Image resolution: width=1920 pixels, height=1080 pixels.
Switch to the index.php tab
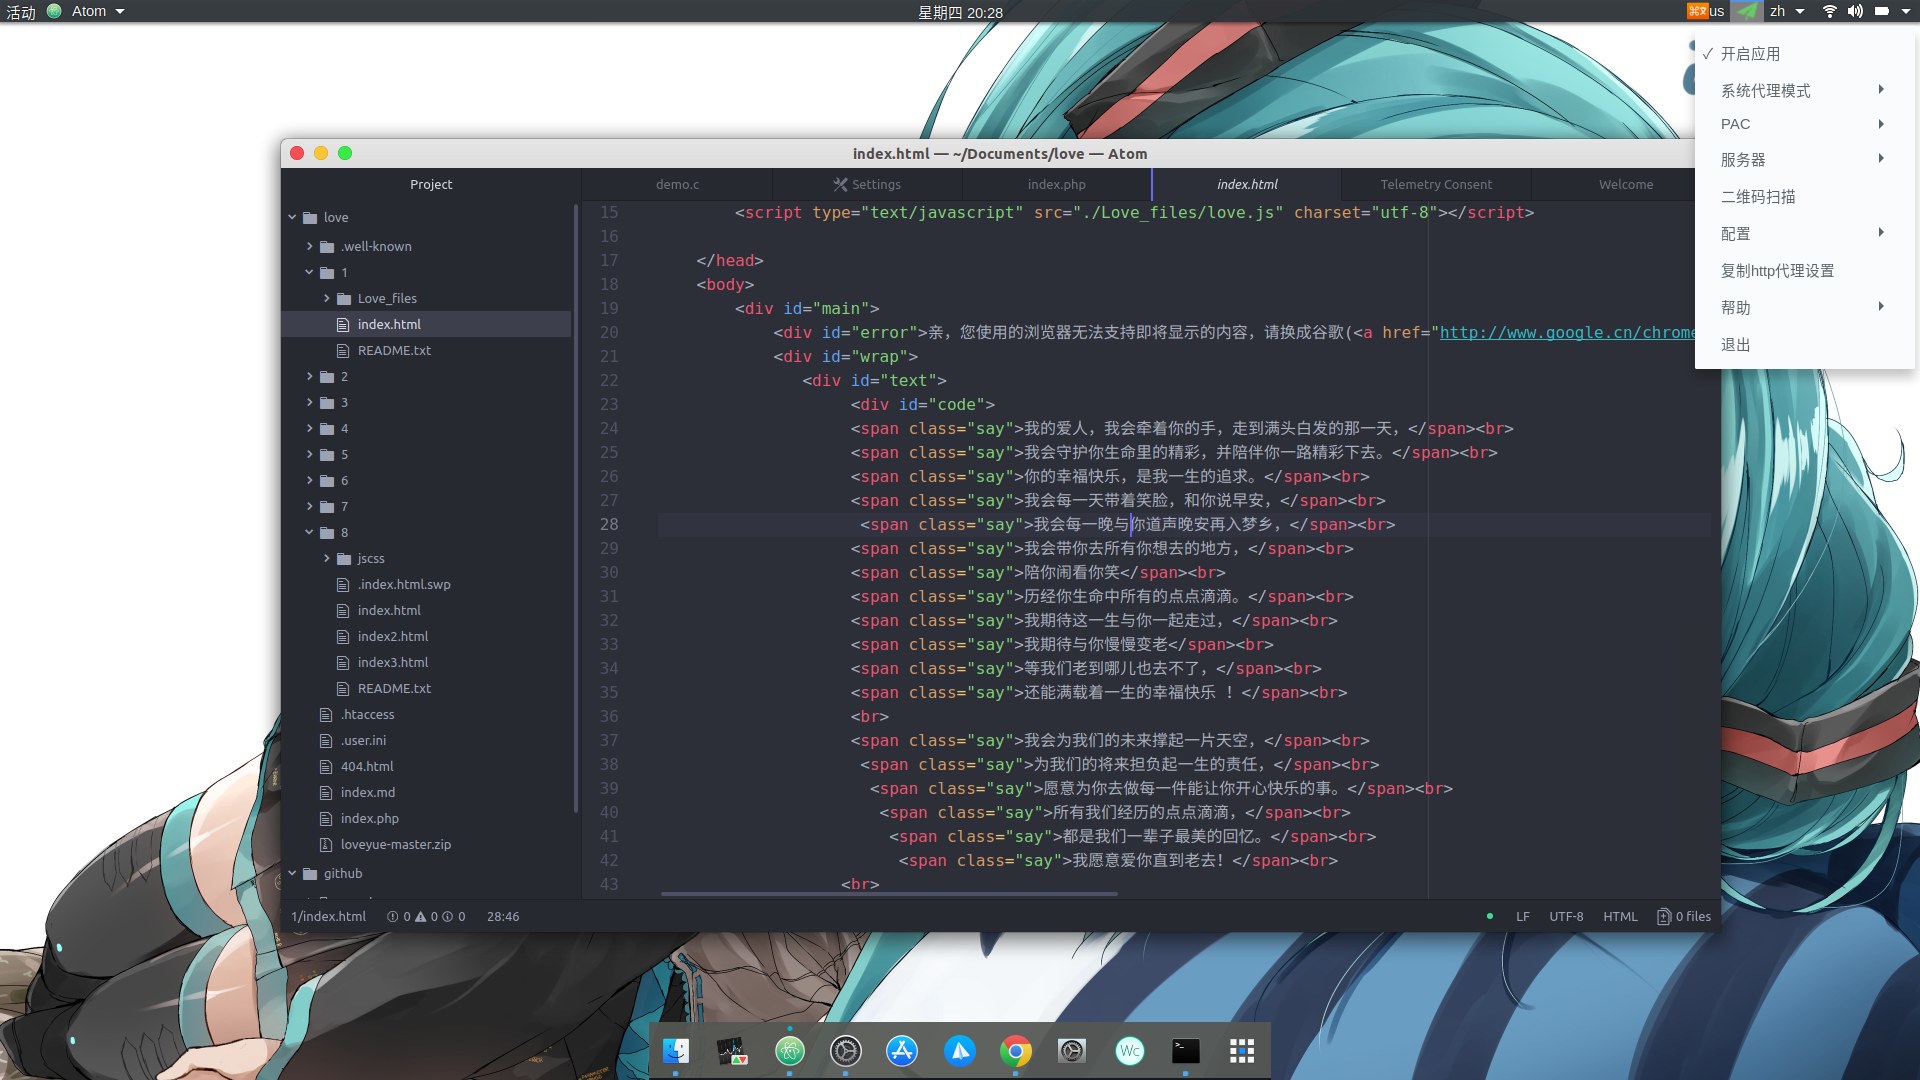click(1056, 184)
